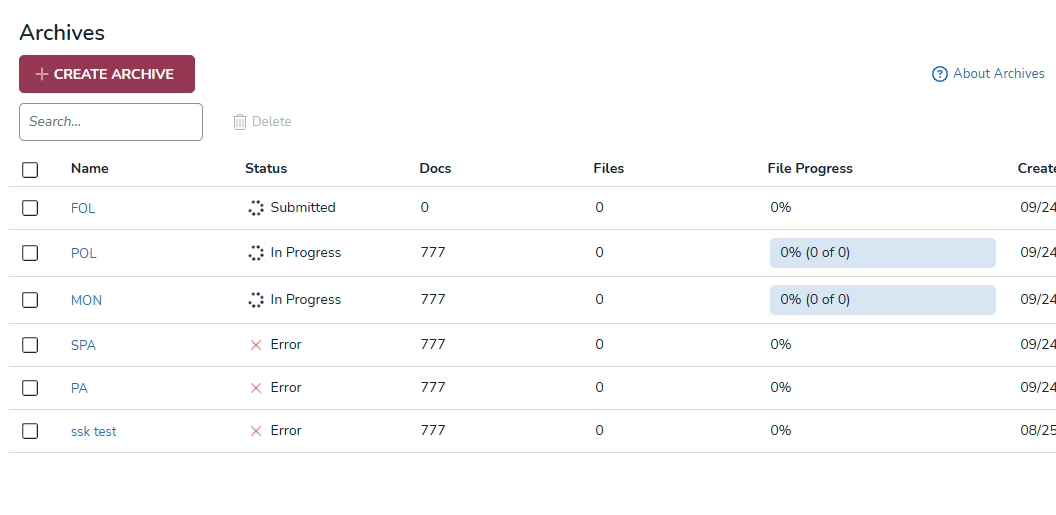Click the spinner icon beside Submitted status
Viewport: 1056px width, 515px height.
point(256,208)
